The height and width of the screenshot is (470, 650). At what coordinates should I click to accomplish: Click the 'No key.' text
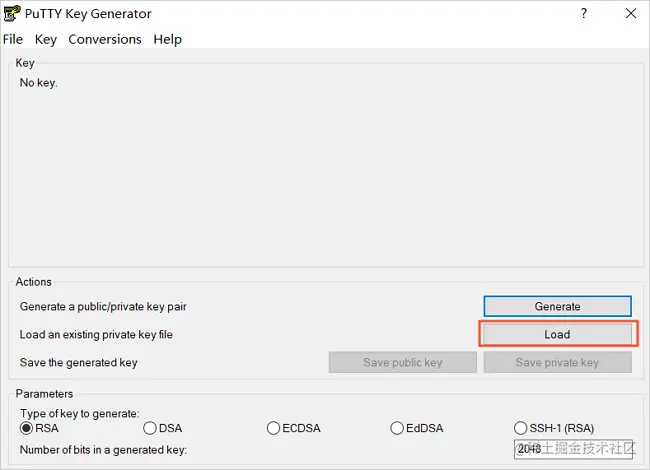pos(39,83)
